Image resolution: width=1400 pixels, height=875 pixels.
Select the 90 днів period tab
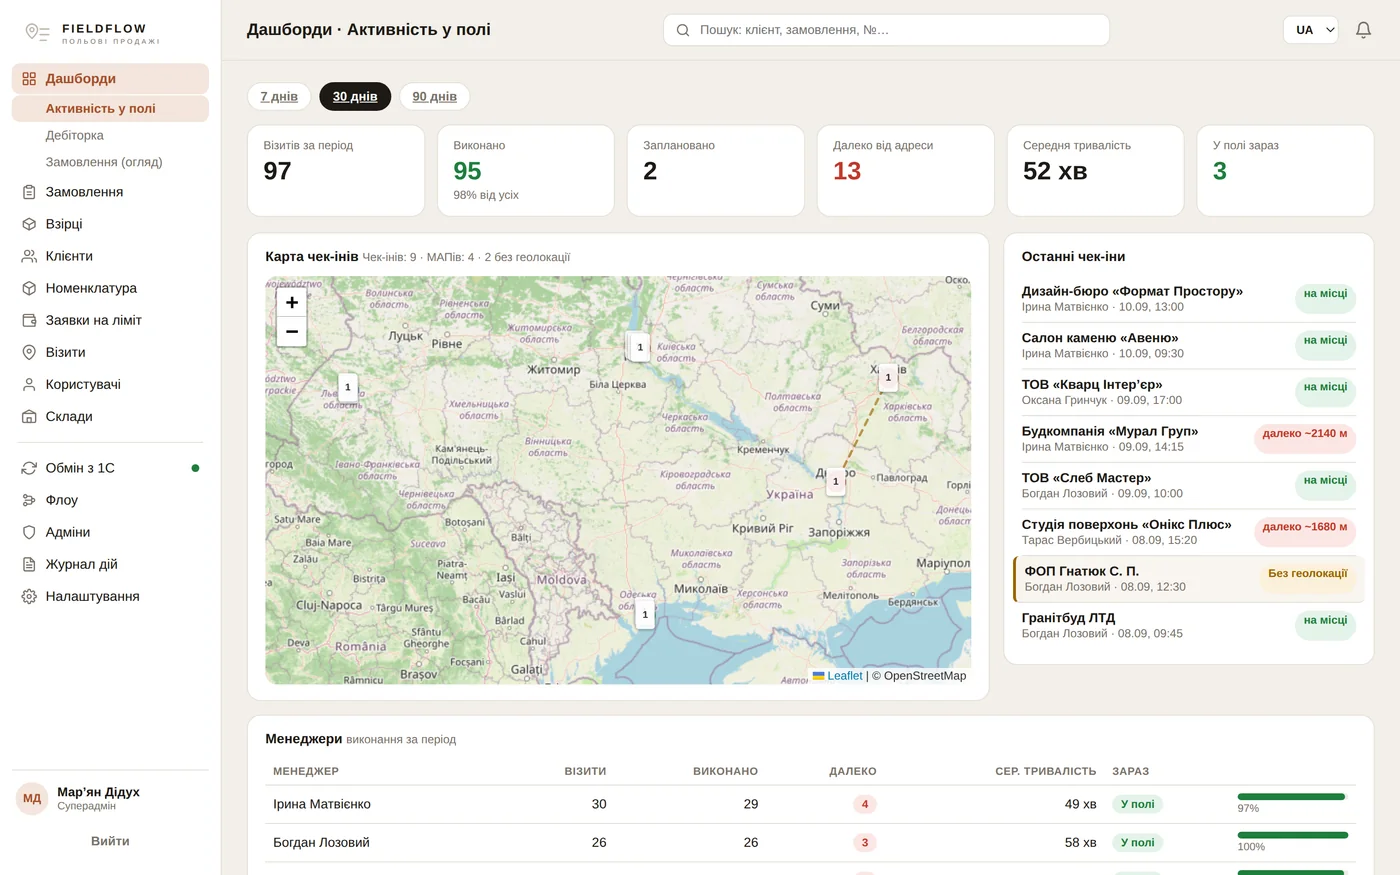pos(434,96)
